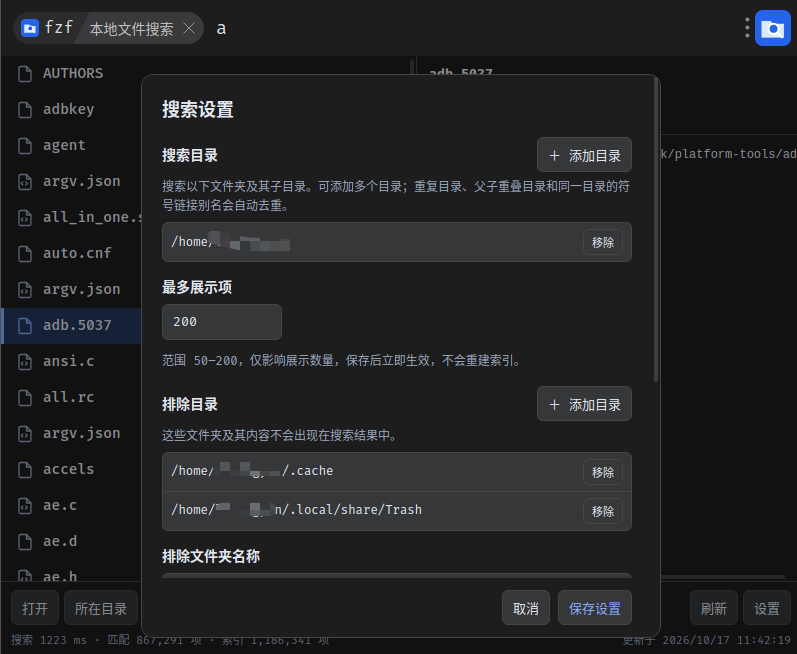Screen dimensions: 797x654
Task: Click the plus icon in 搜索目录 add button
Action: point(555,155)
